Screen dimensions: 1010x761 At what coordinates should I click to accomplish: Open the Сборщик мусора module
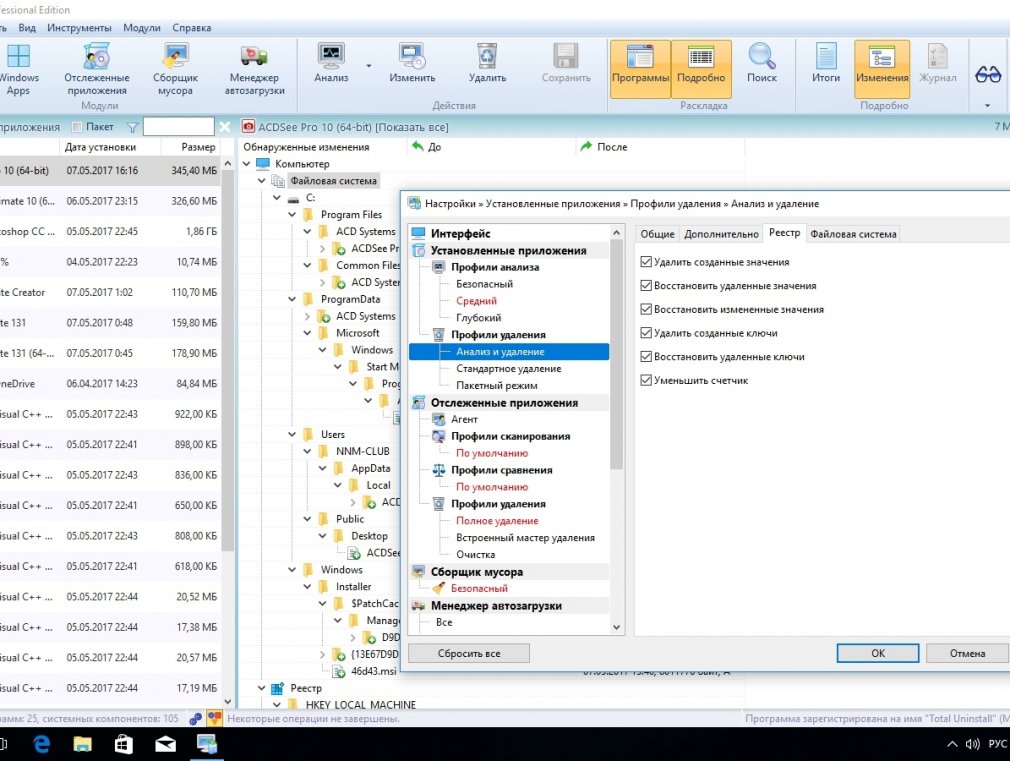175,70
